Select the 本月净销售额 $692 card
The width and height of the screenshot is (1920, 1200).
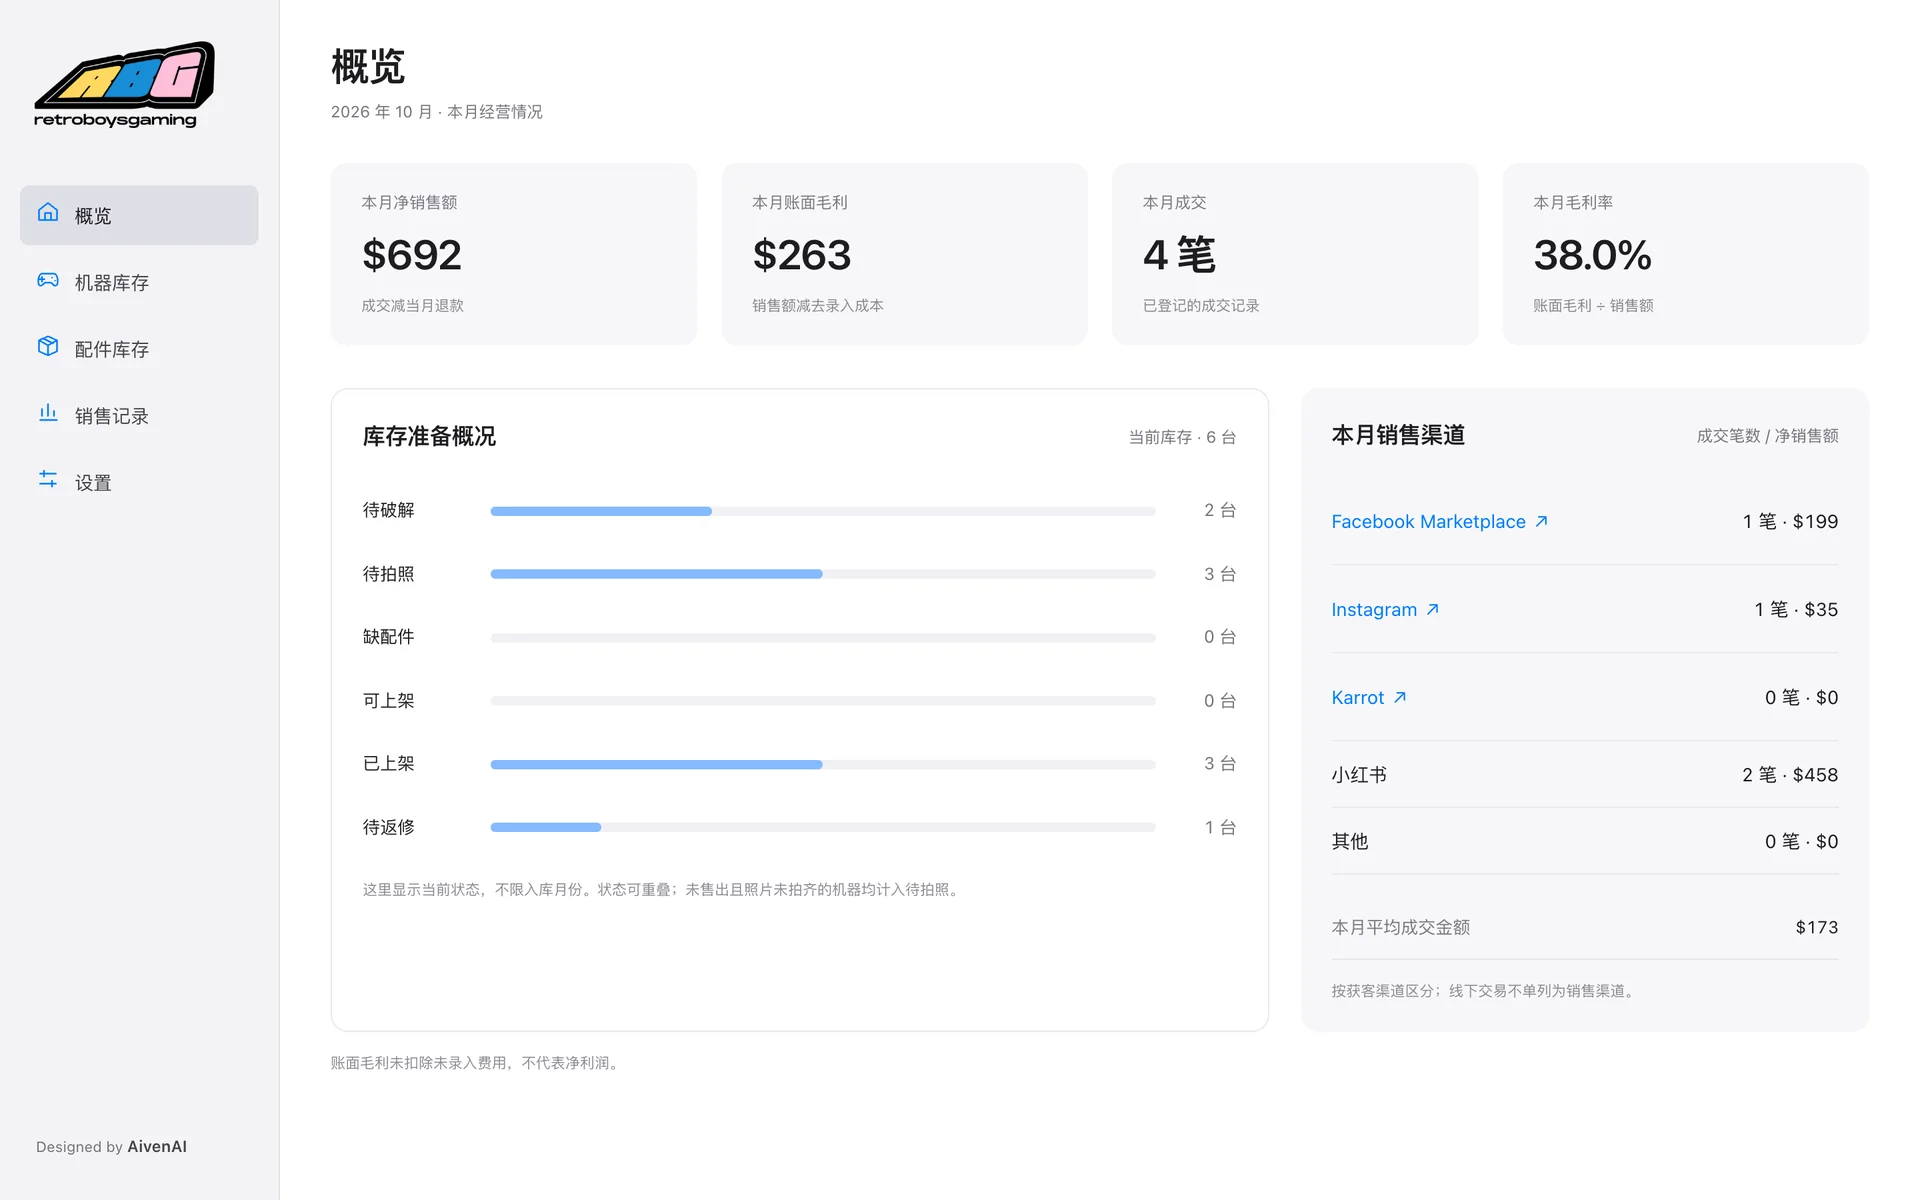pos(514,254)
